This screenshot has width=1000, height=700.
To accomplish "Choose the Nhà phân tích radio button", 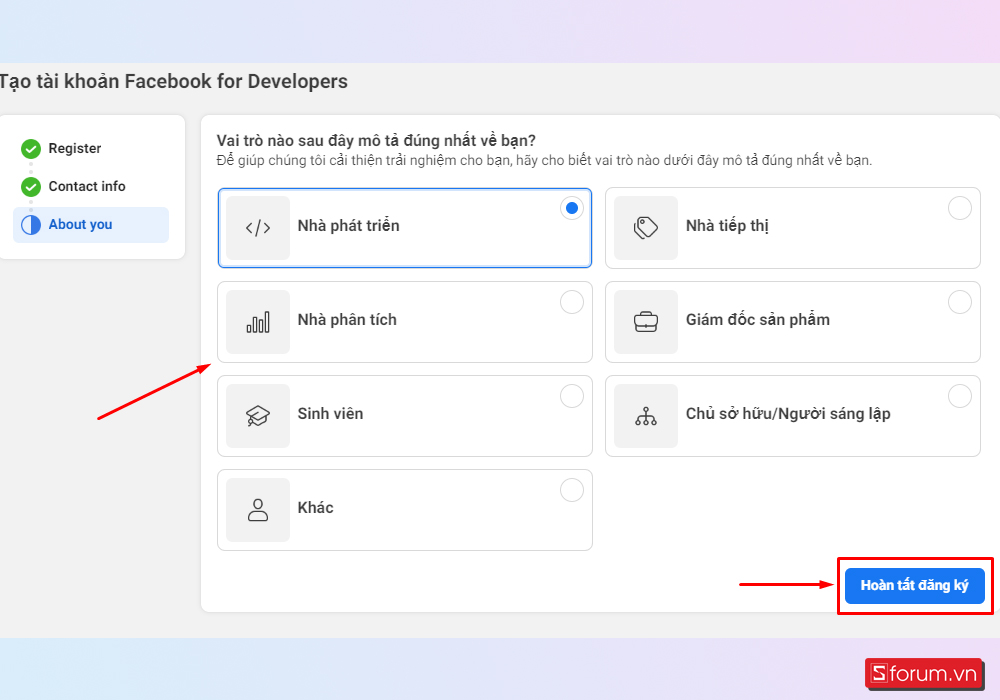I will click(571, 302).
